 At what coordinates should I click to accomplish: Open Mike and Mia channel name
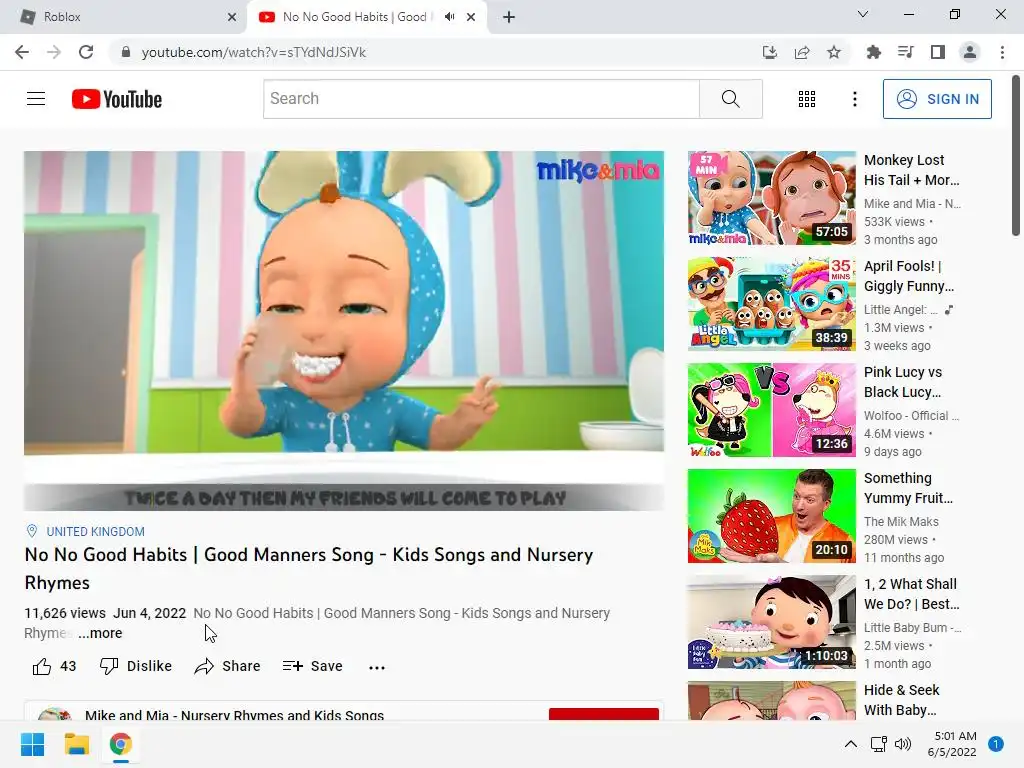(234, 715)
